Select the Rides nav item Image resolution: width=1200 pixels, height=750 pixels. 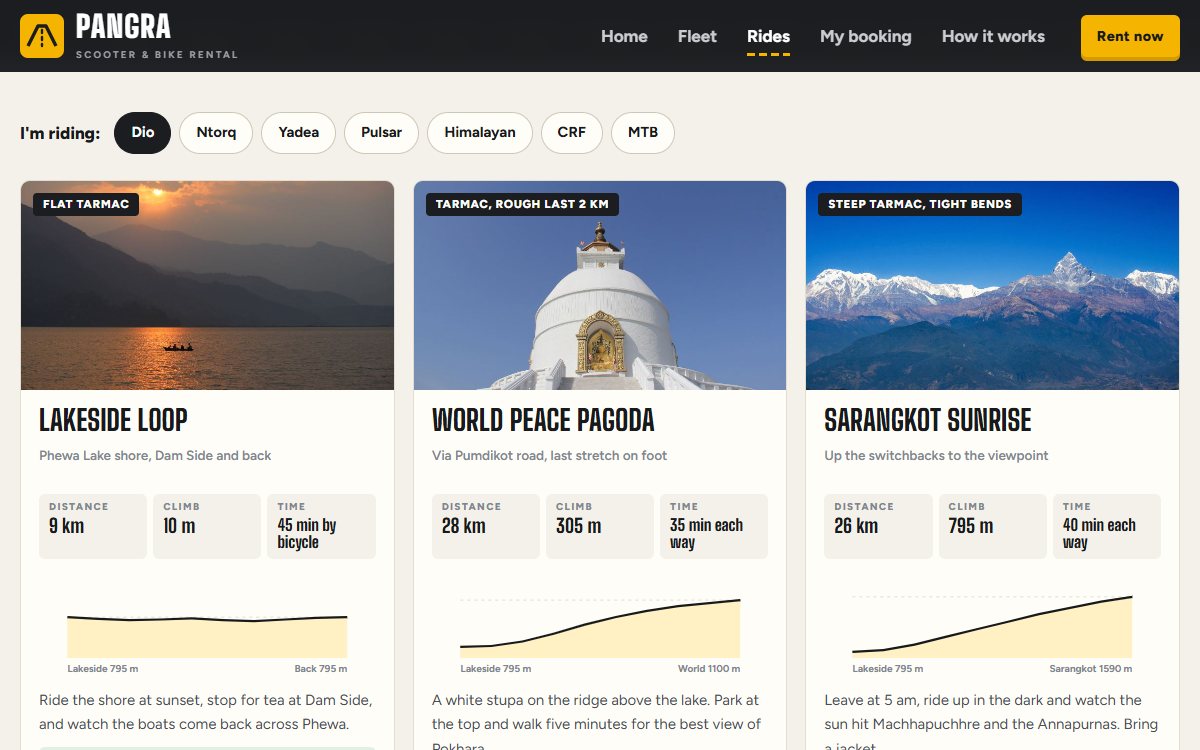tap(768, 36)
